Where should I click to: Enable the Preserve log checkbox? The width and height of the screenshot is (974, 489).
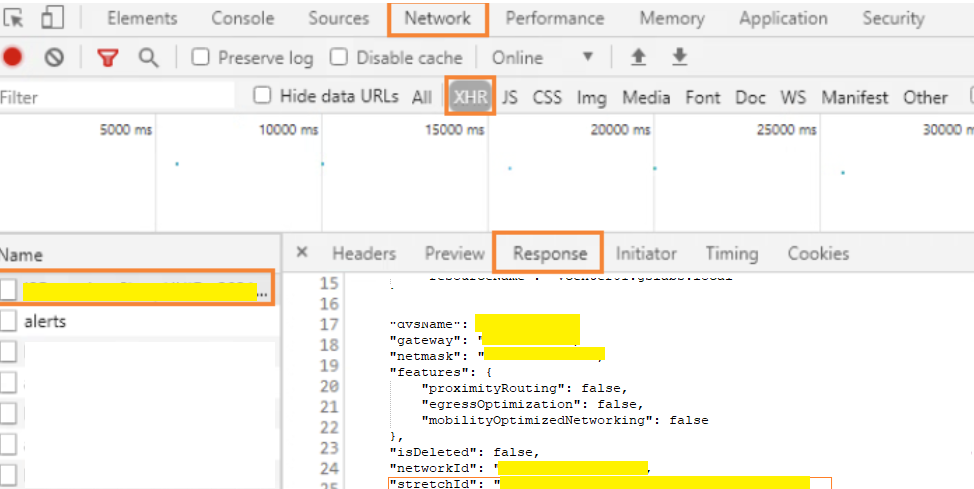coord(201,58)
